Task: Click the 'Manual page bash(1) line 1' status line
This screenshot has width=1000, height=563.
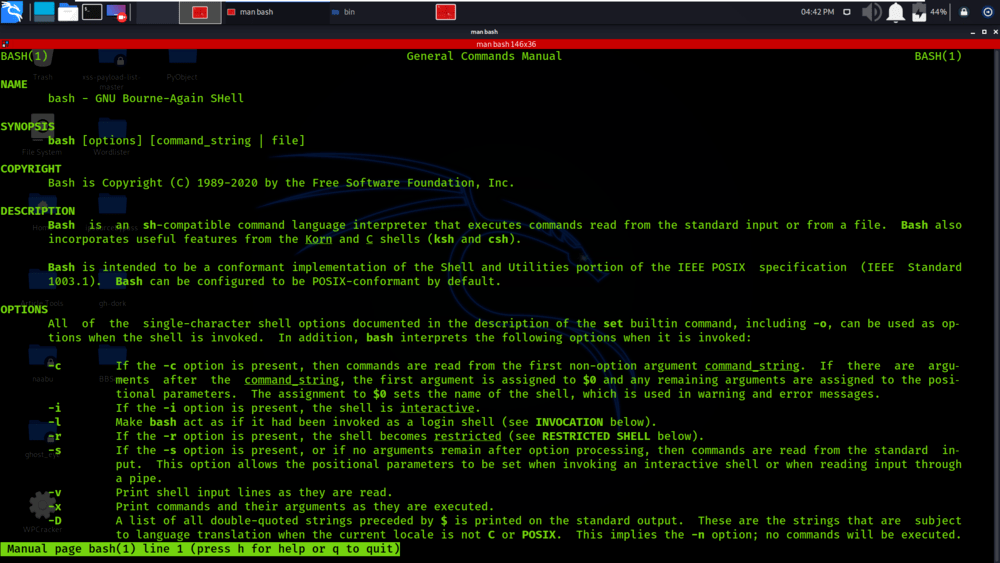Action: pyautogui.click(x=200, y=548)
